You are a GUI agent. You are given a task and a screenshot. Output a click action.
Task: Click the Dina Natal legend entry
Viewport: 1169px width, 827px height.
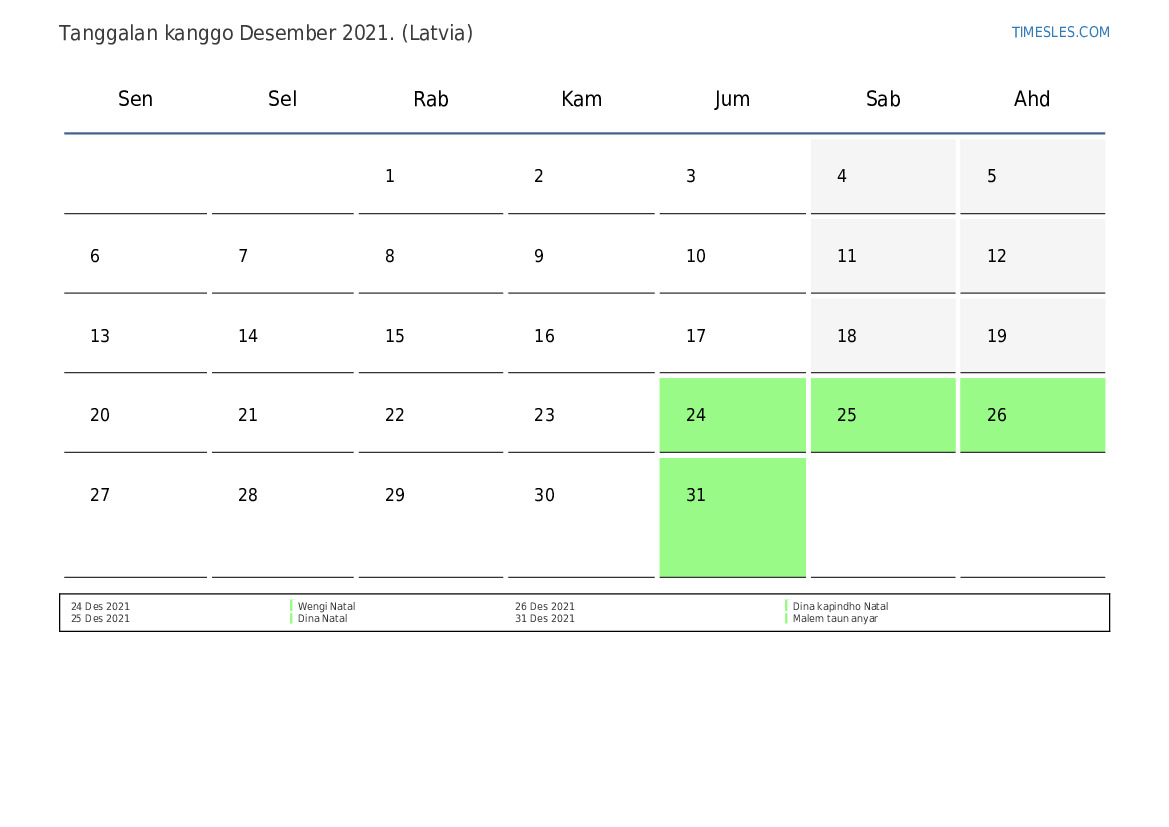click(323, 619)
